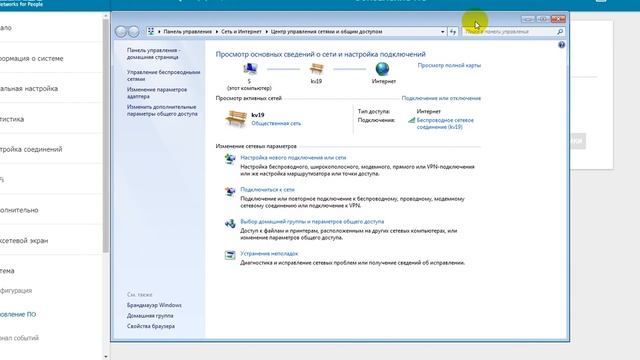The width and height of the screenshot is (640, 360).
Task: Open Домашняя группа link
Action: pos(150,316)
